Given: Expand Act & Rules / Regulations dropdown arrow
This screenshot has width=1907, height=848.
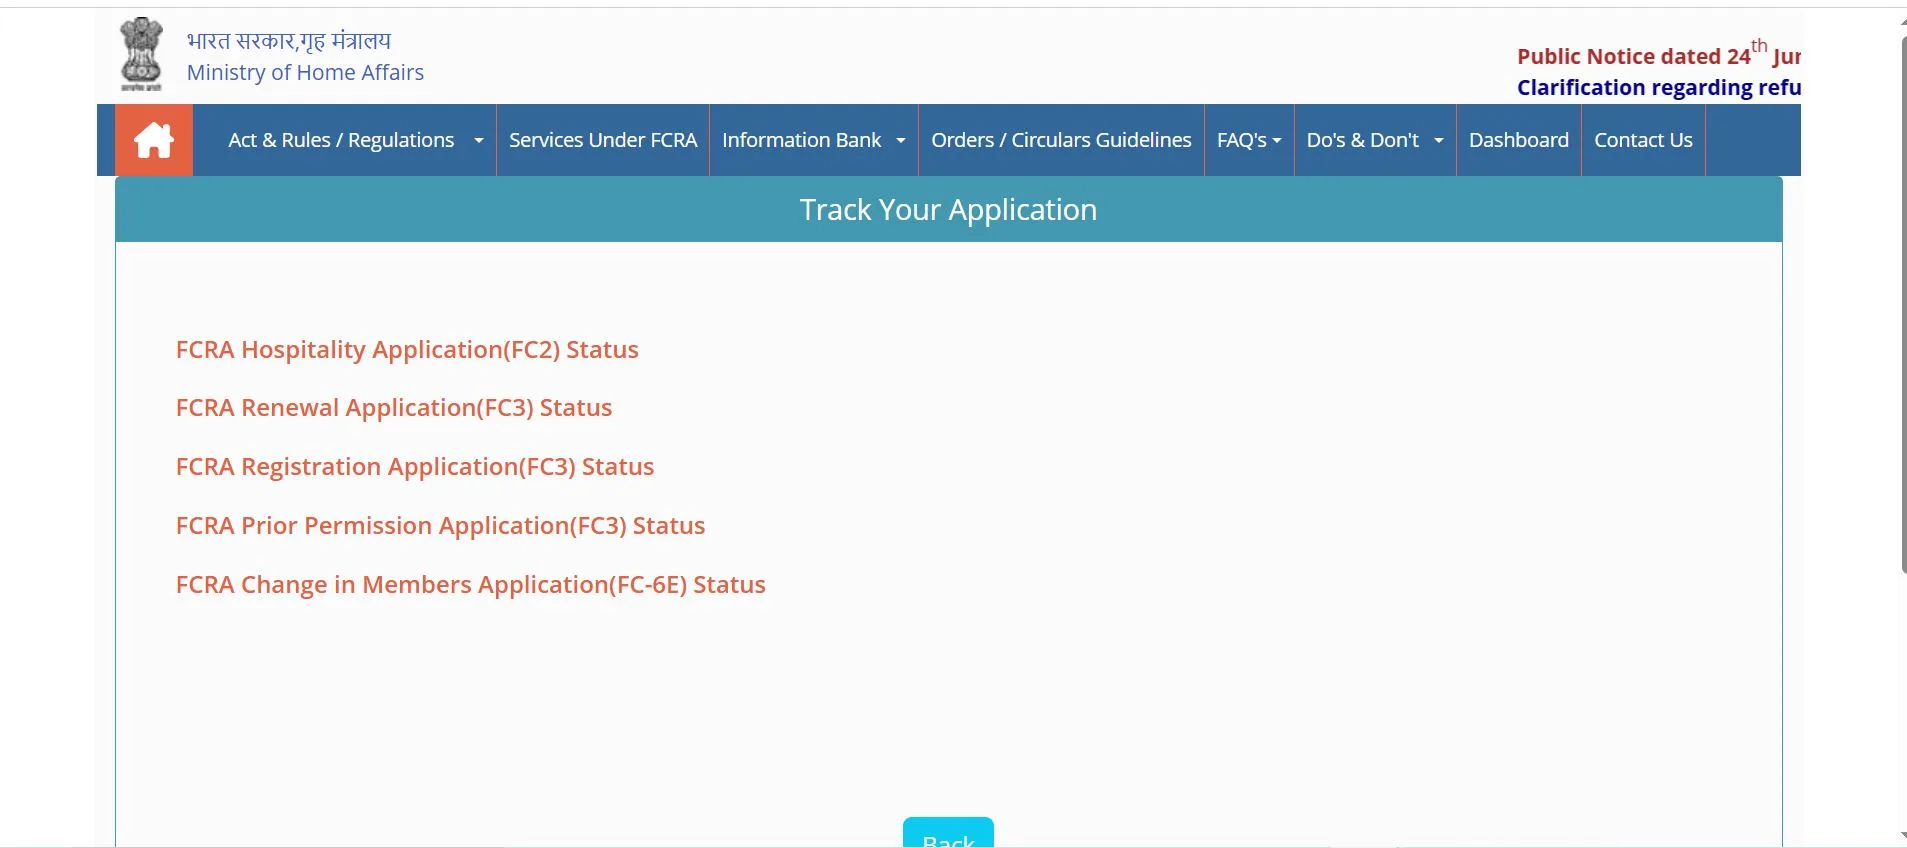Looking at the screenshot, I should pyautogui.click(x=478, y=141).
